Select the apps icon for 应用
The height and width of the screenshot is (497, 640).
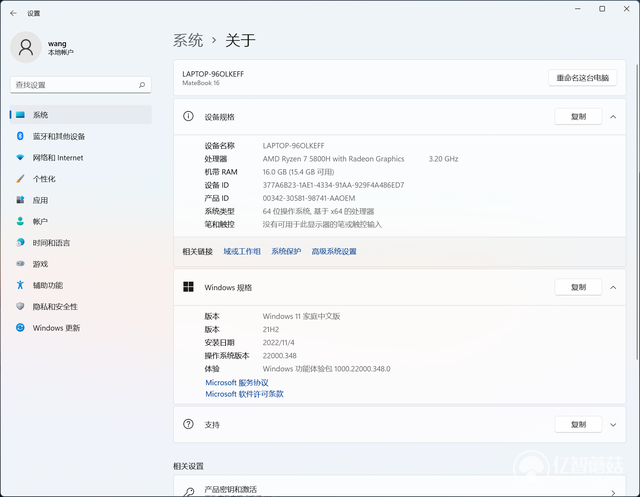tap(20, 200)
